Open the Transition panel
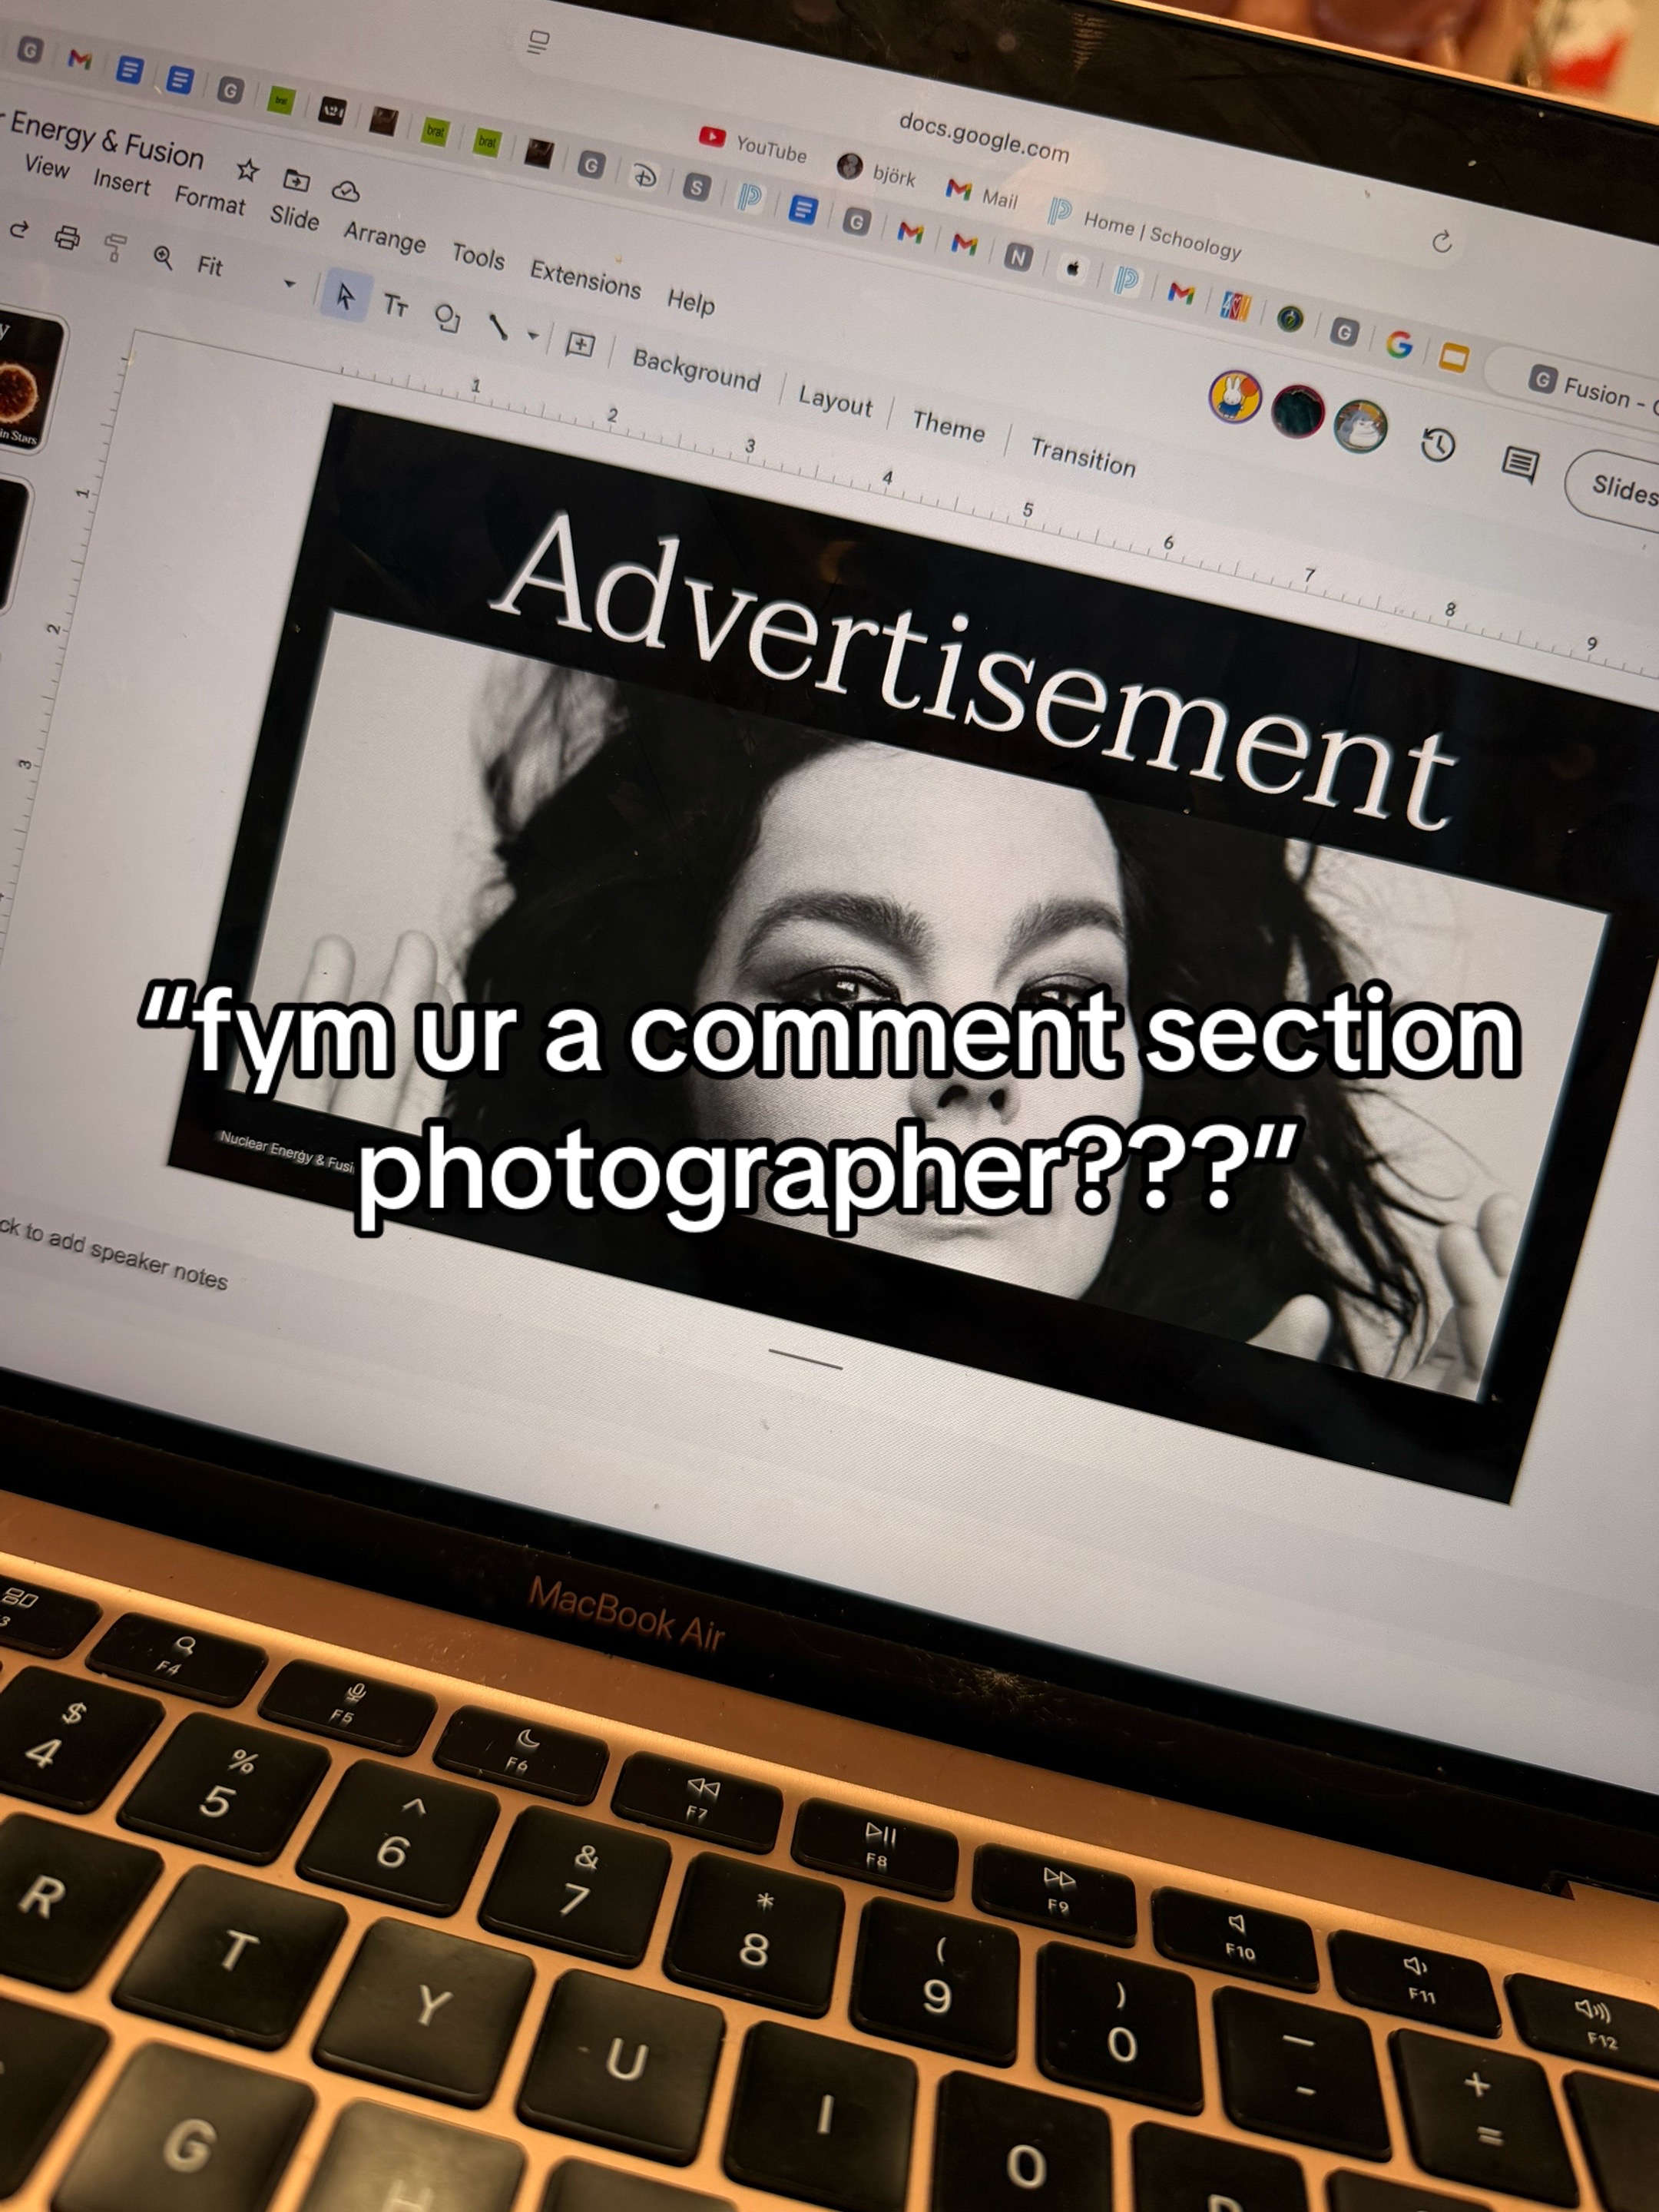 (x=1083, y=456)
